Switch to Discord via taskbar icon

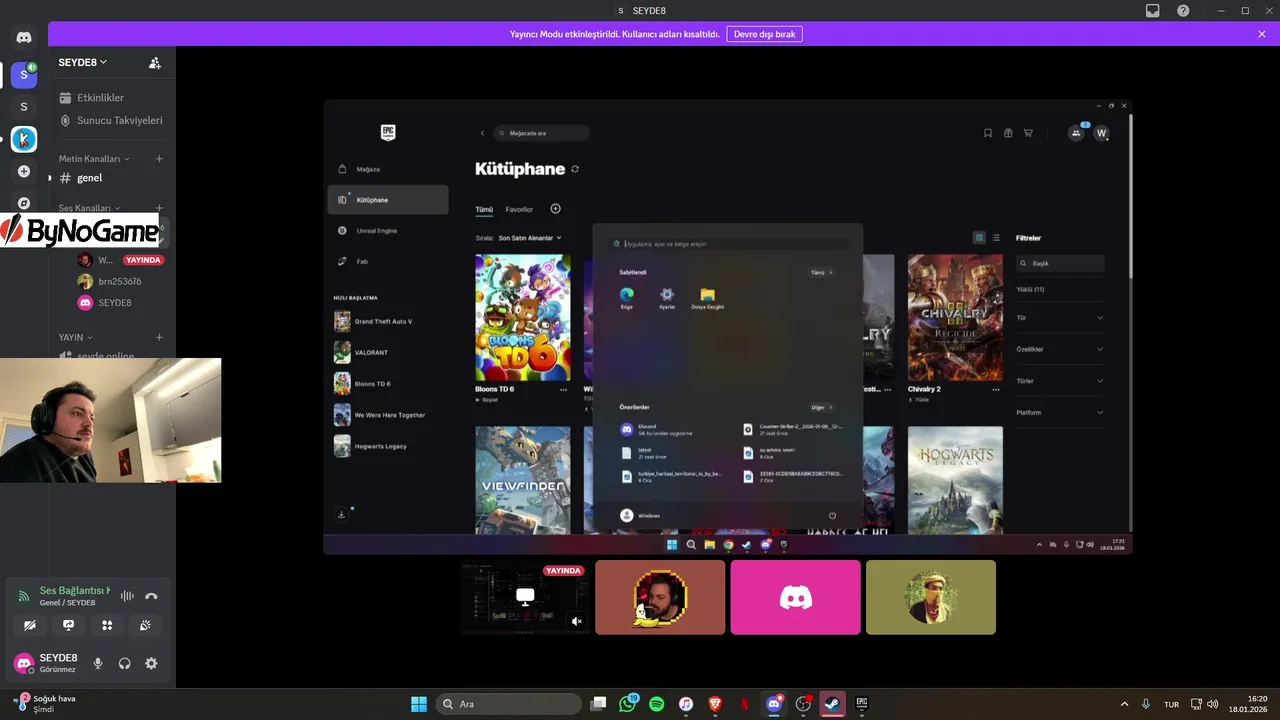tap(774, 704)
